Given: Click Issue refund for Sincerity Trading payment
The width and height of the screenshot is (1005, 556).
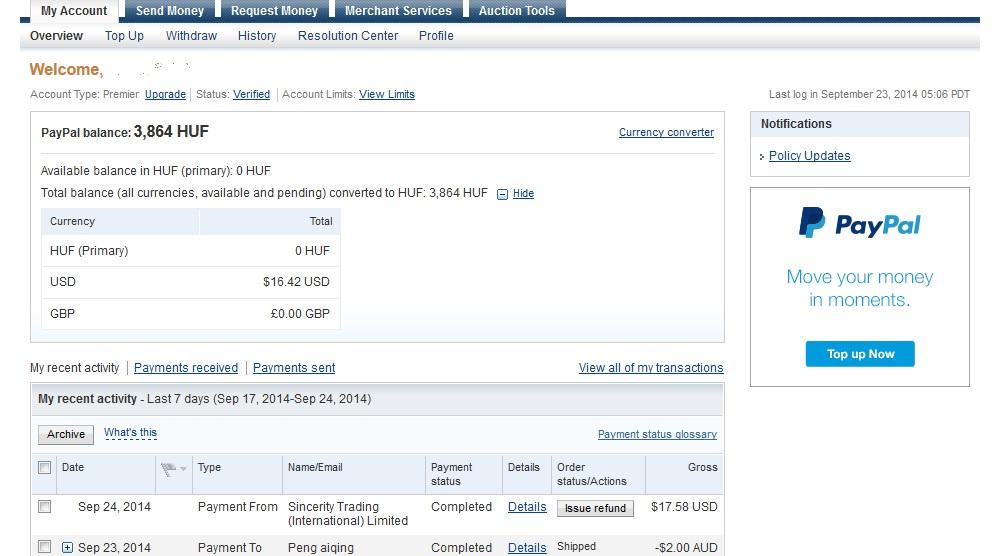Looking at the screenshot, I should (595, 508).
